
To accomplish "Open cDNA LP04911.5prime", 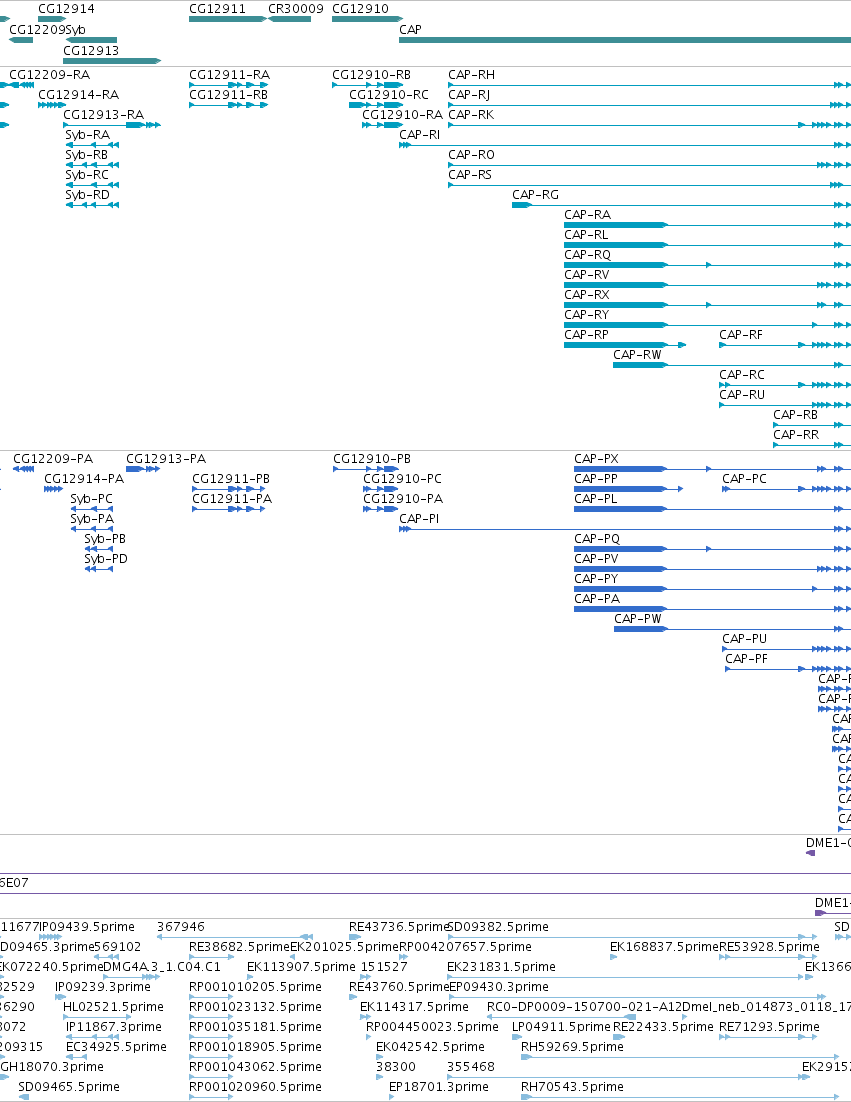I will pos(561,1027).
